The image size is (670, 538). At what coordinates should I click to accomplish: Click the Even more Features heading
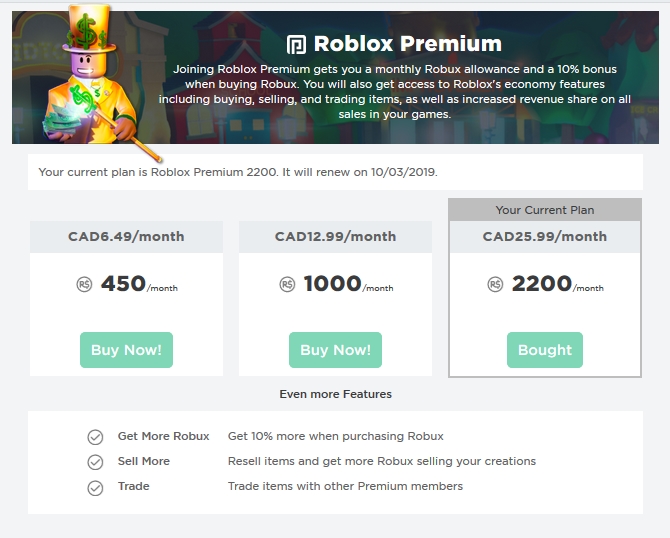click(x=335, y=394)
